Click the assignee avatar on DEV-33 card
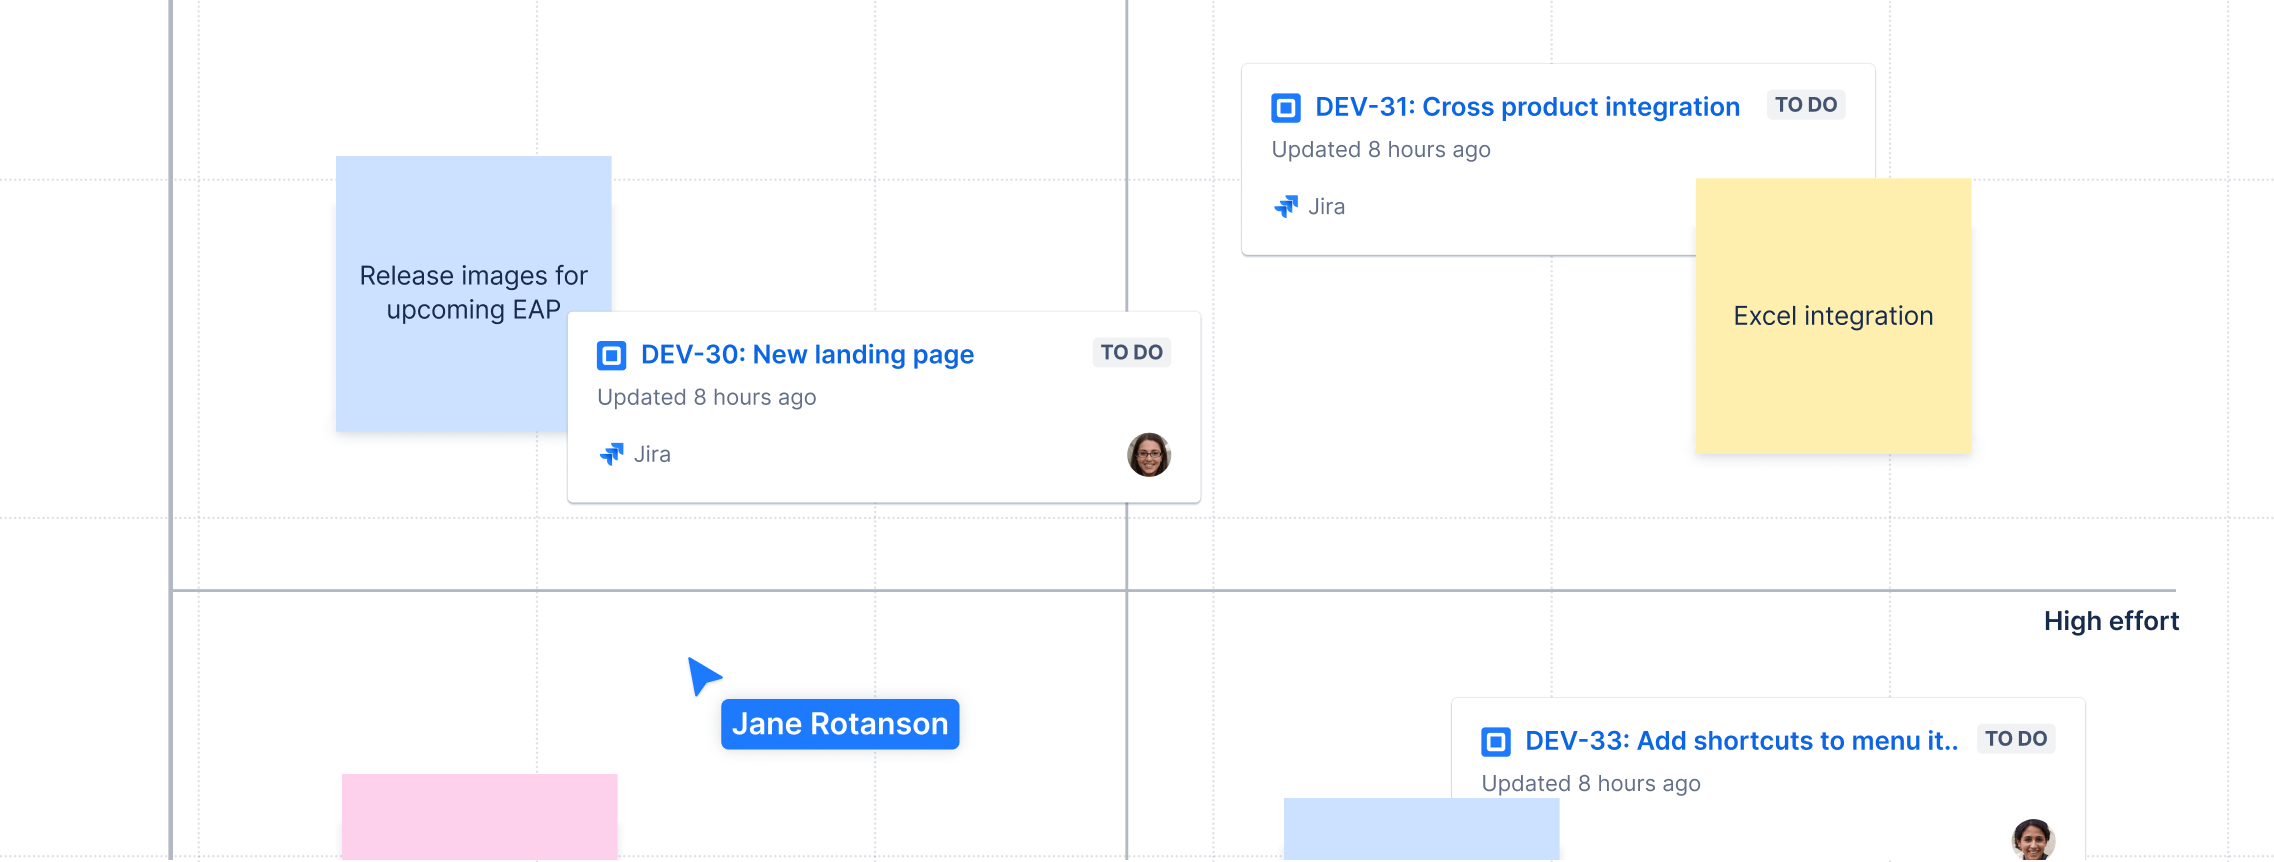 (x=2032, y=840)
